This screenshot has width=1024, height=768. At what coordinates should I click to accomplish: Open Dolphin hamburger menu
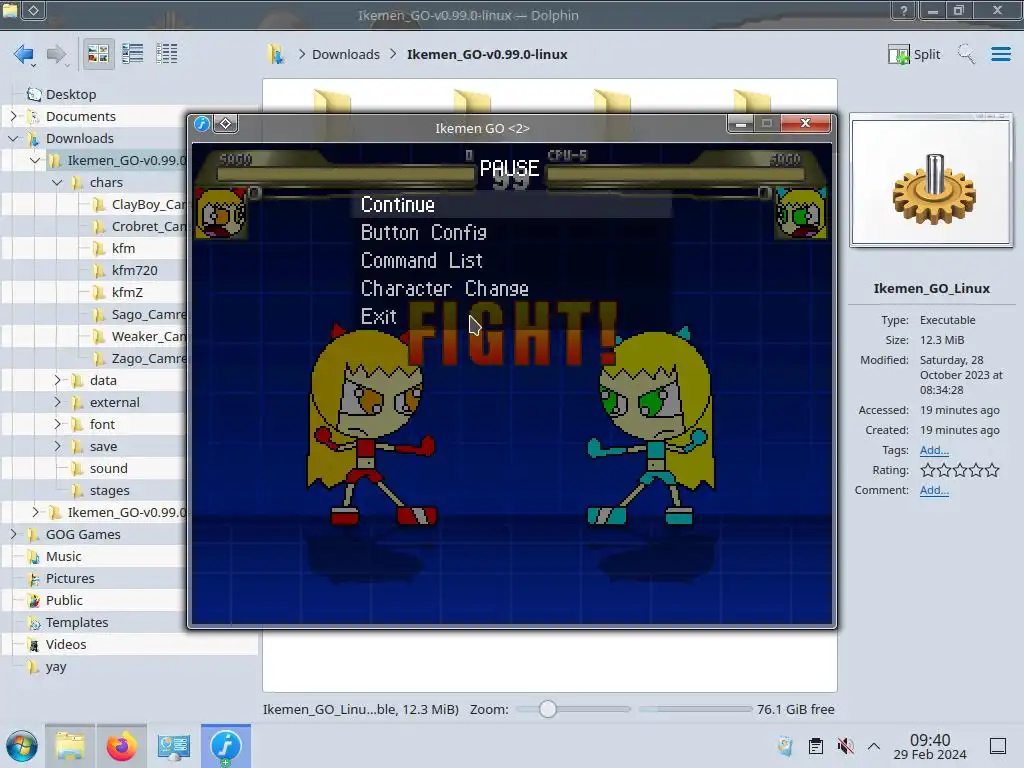1000,54
